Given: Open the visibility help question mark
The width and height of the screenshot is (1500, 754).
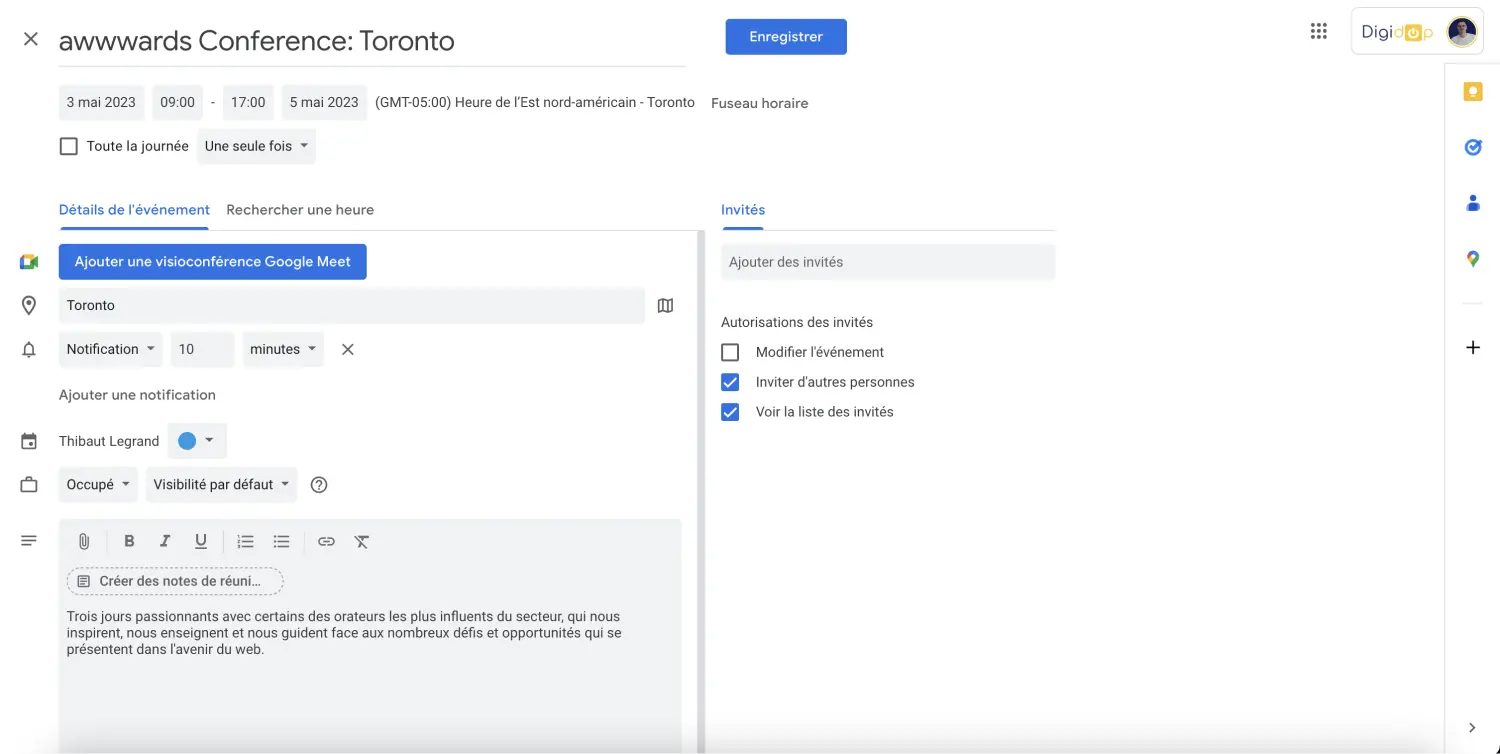Looking at the screenshot, I should [x=319, y=485].
